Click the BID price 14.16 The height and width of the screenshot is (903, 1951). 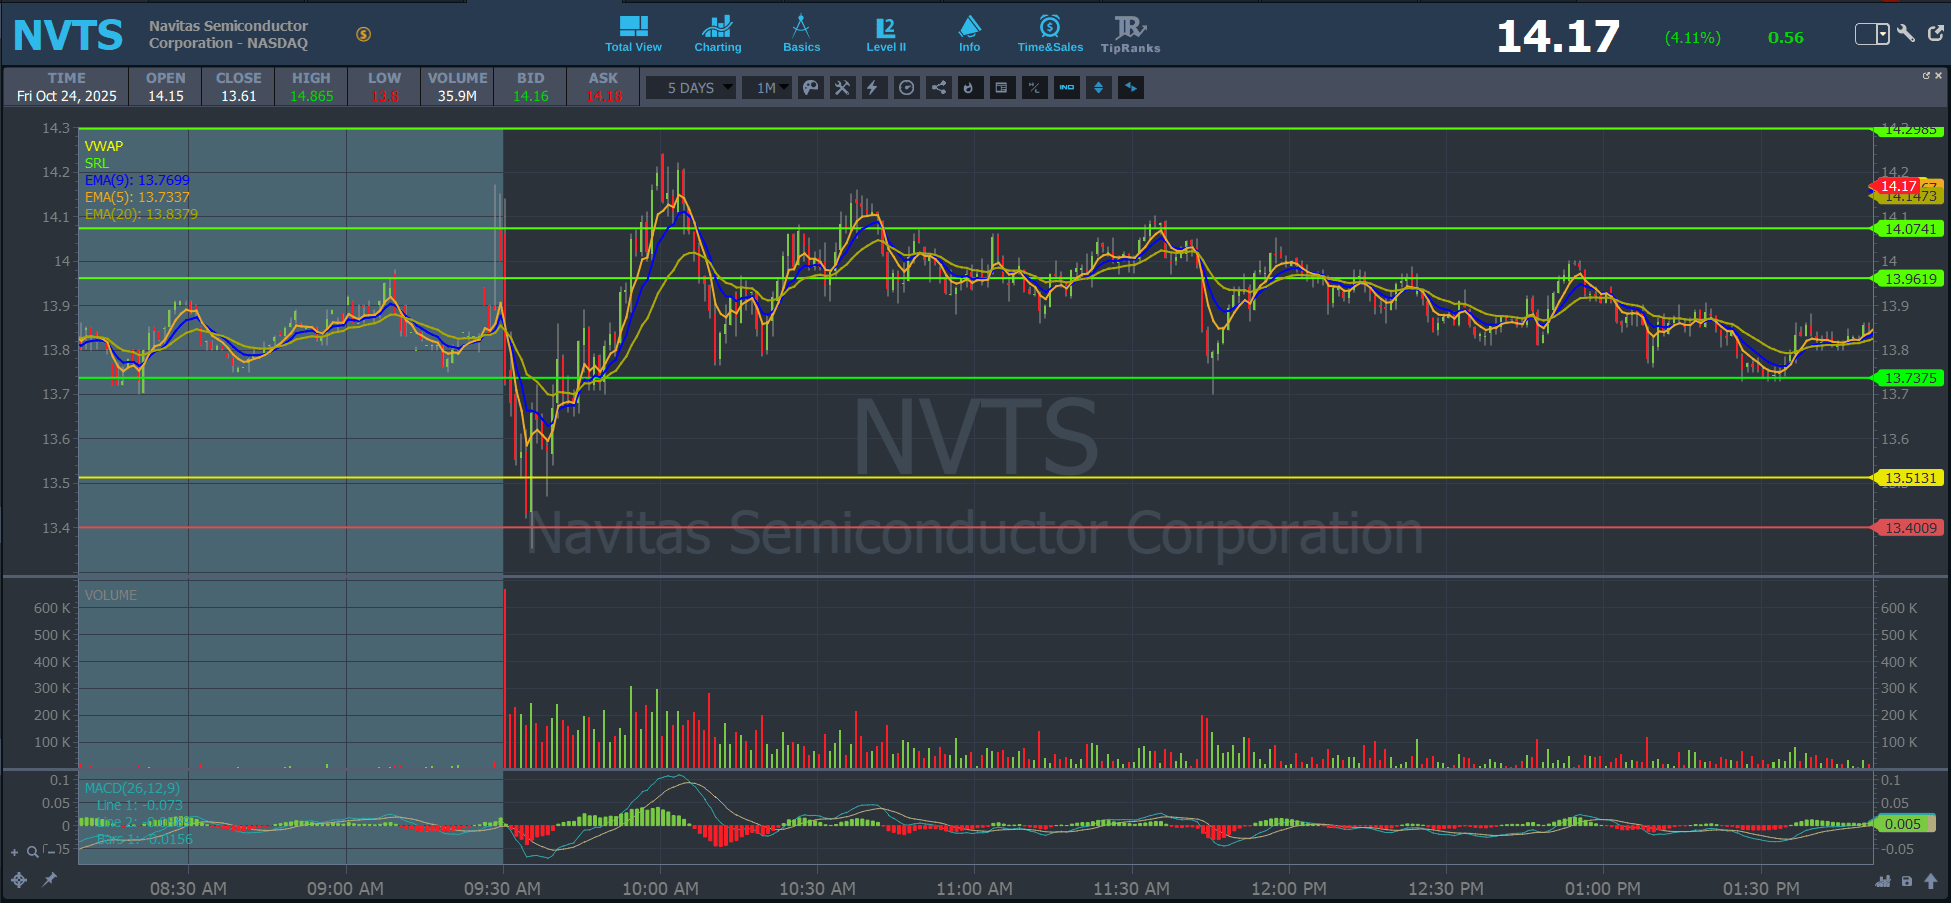(531, 96)
